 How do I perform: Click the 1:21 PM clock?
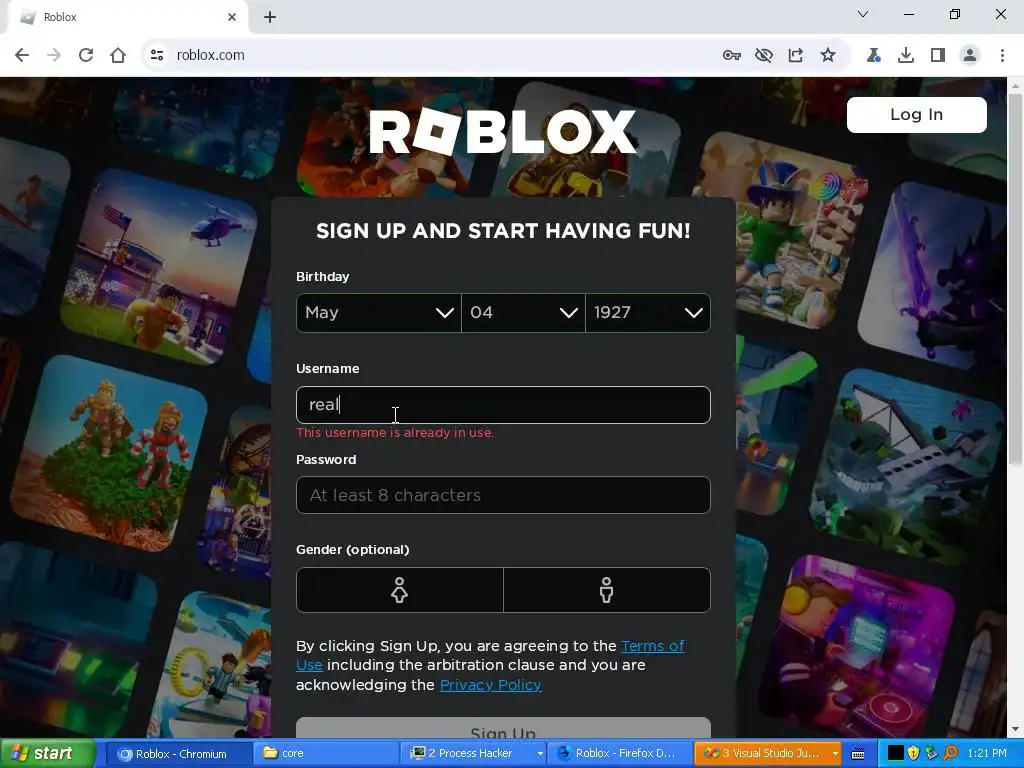987,754
